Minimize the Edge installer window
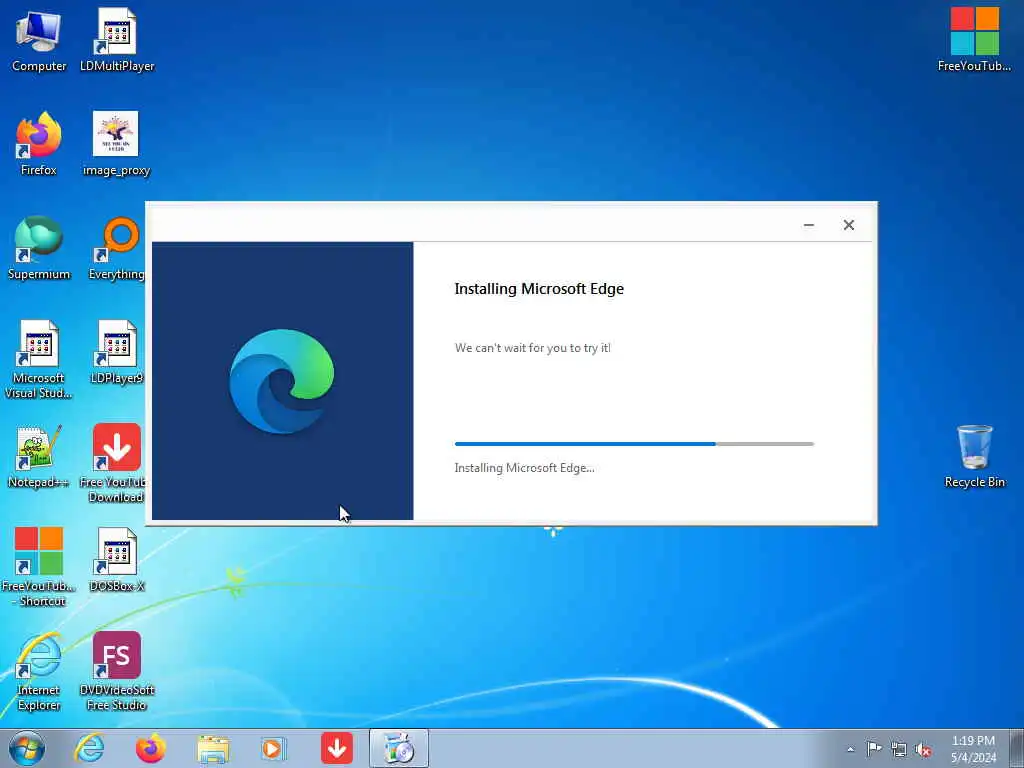Image resolution: width=1024 pixels, height=768 pixels. pos(808,225)
